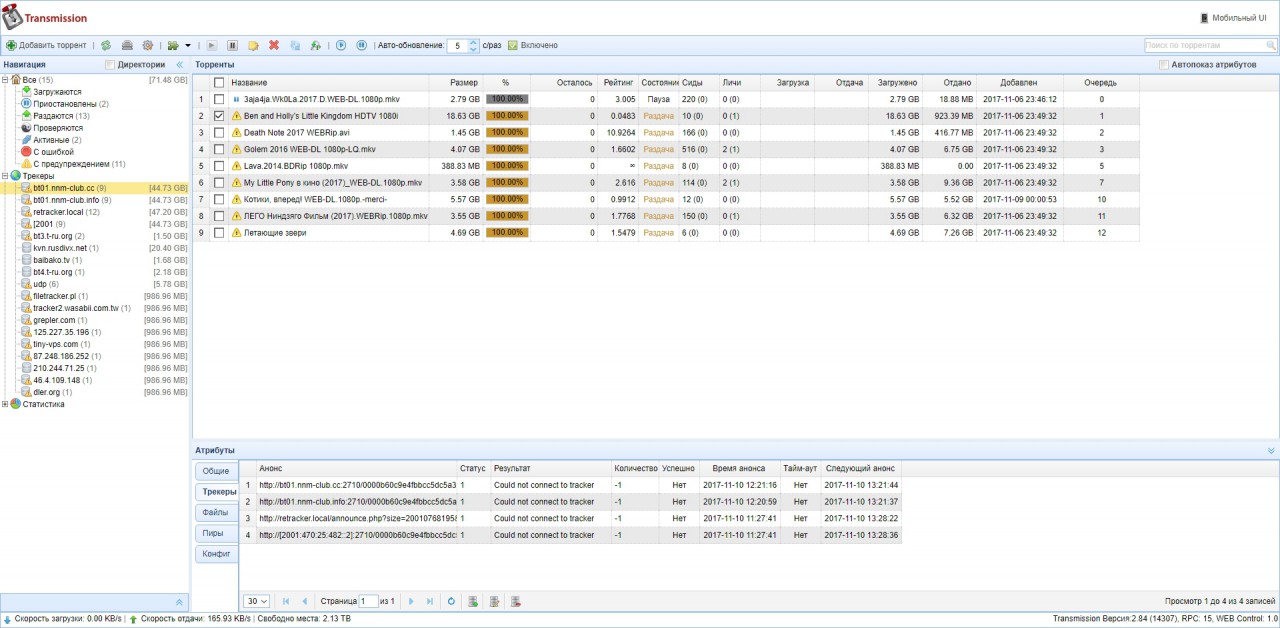
Task: Uncheck the Ben and Holly's torrent checkbox
Action: (219, 116)
